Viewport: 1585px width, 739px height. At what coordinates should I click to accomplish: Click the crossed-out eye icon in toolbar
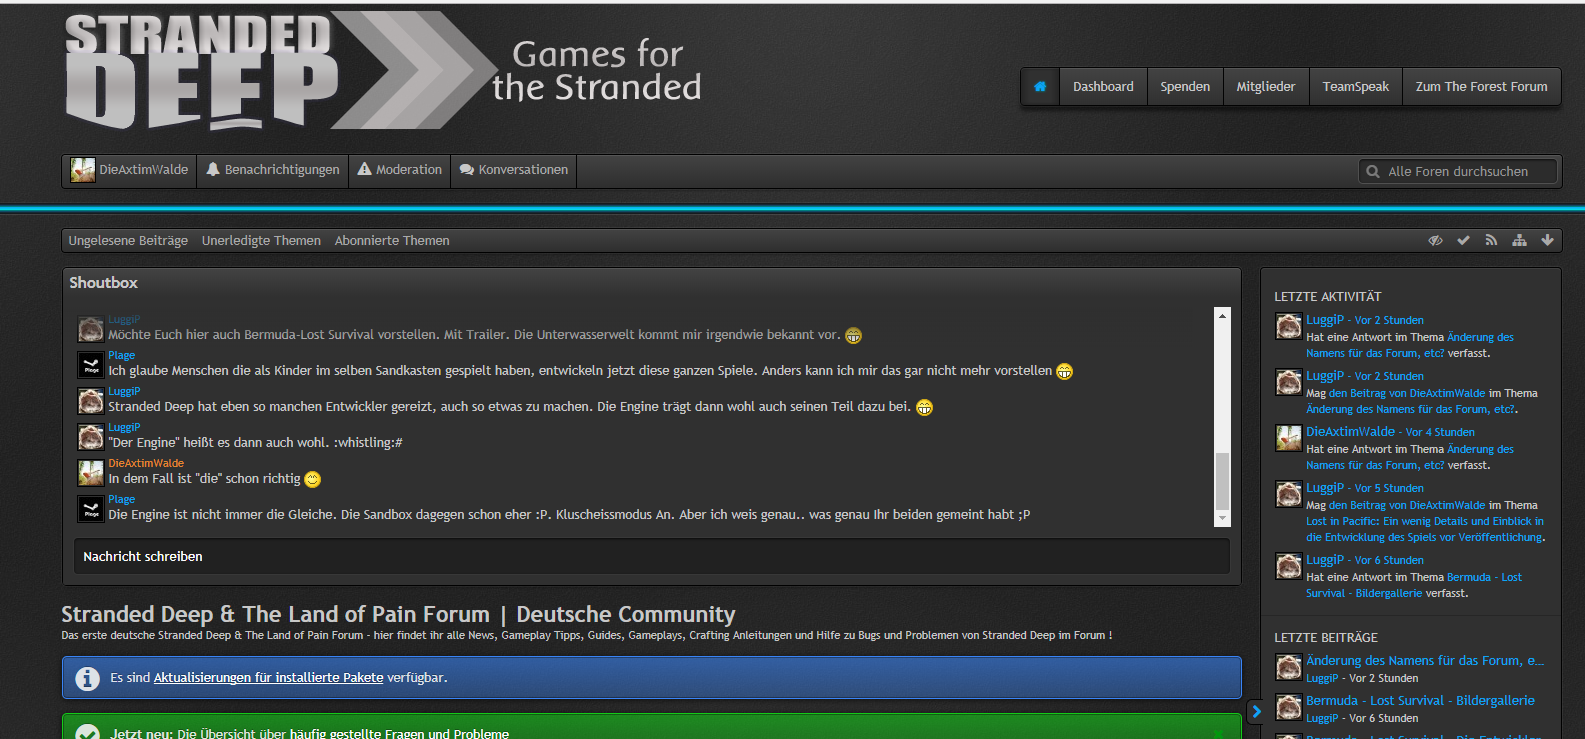tap(1435, 241)
